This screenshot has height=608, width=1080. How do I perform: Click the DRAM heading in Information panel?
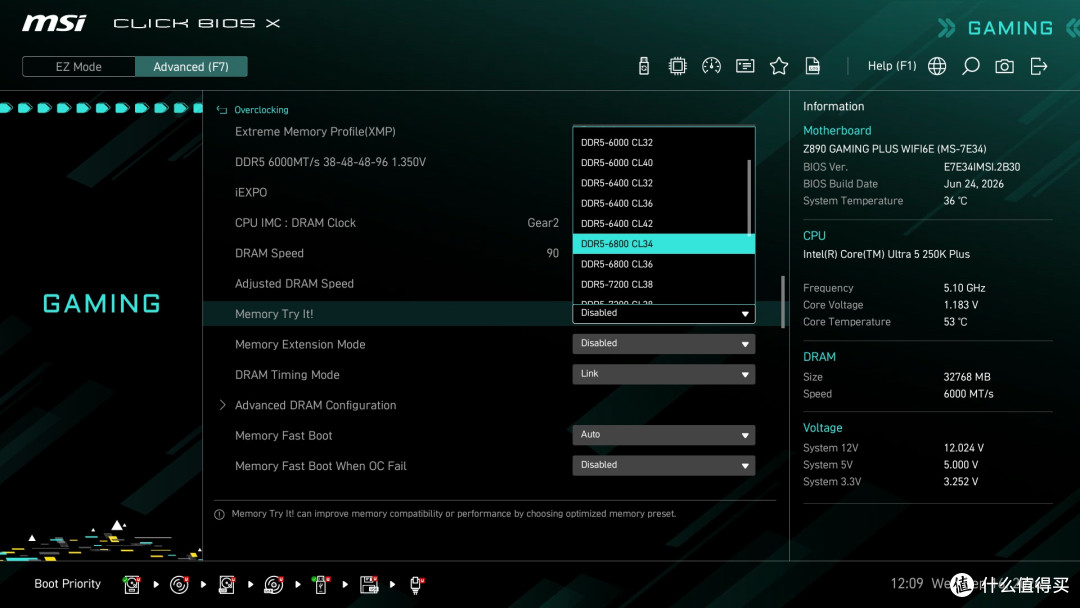point(819,357)
